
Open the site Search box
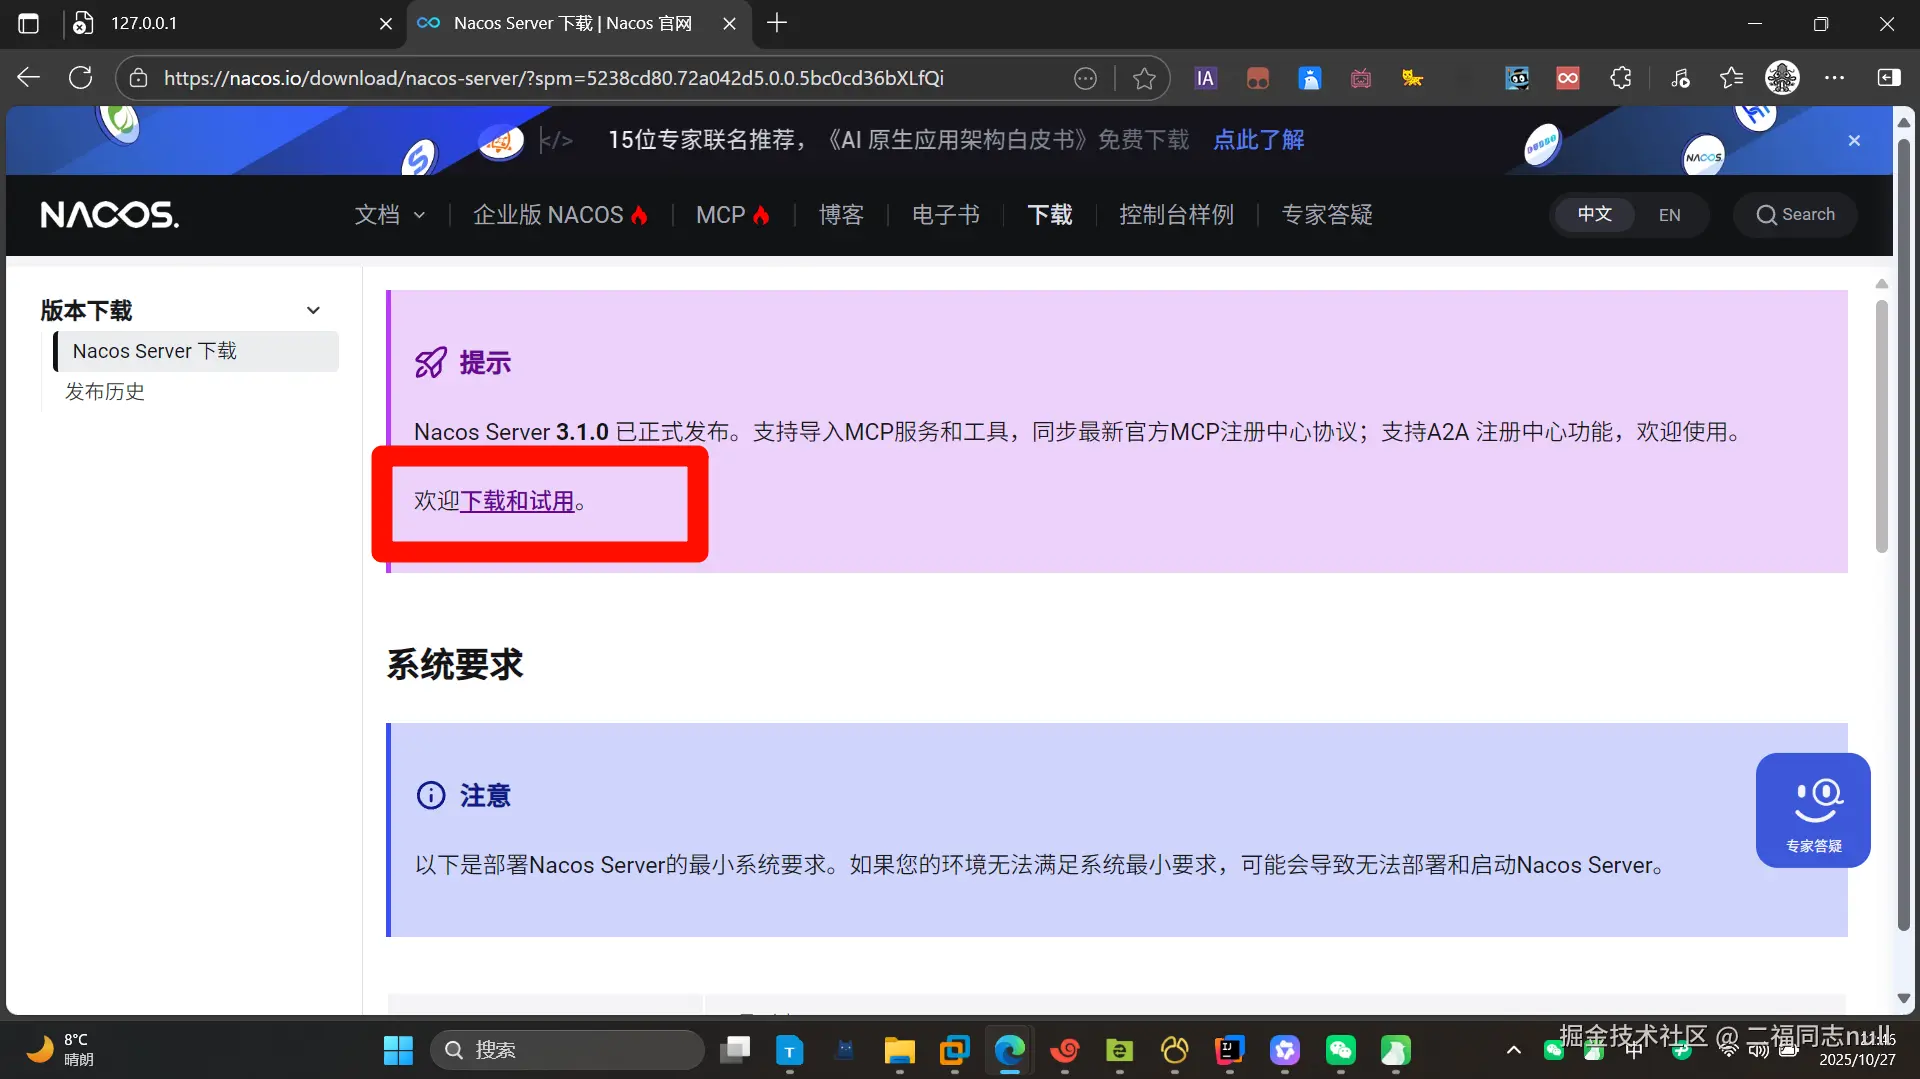1796,214
